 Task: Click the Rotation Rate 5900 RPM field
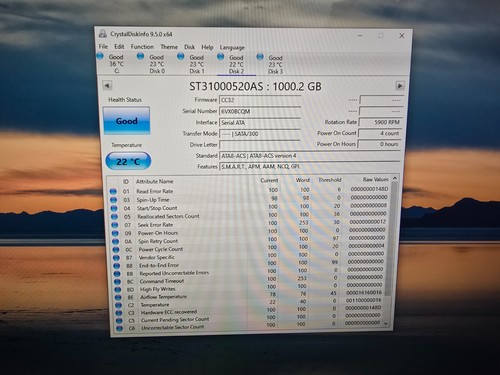pyautogui.click(x=380, y=122)
